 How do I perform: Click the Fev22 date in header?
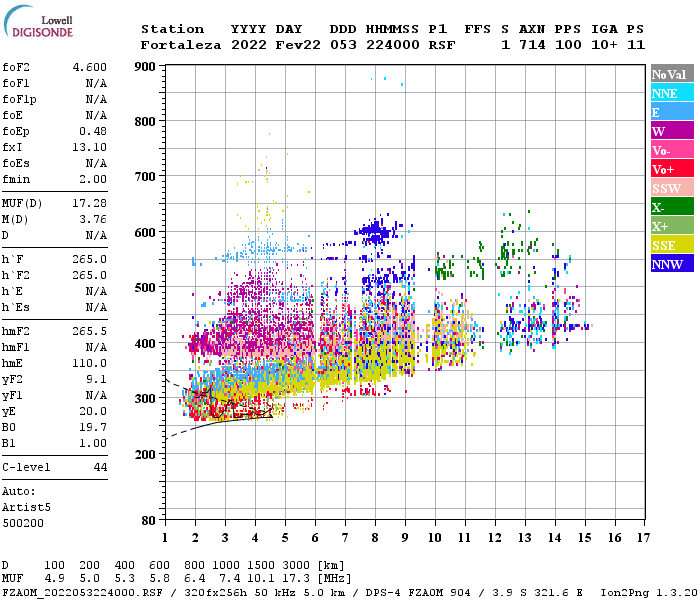298,46
